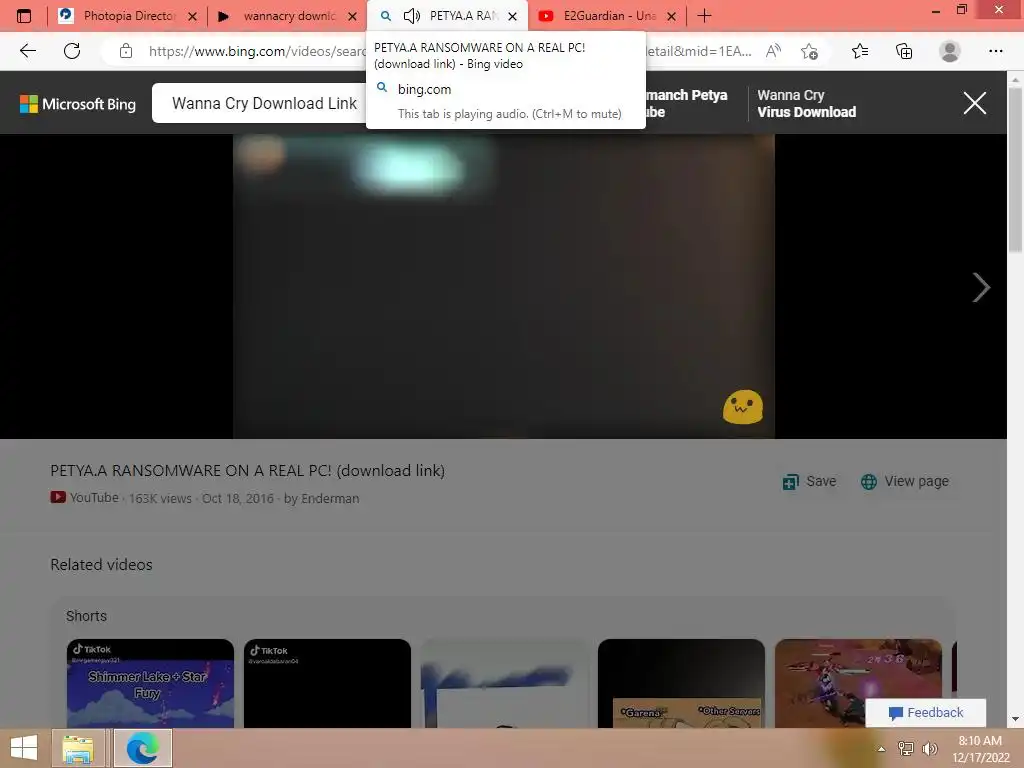The image size is (1024, 768).
Task: Click the Shorts section heading
Action: [86, 616]
